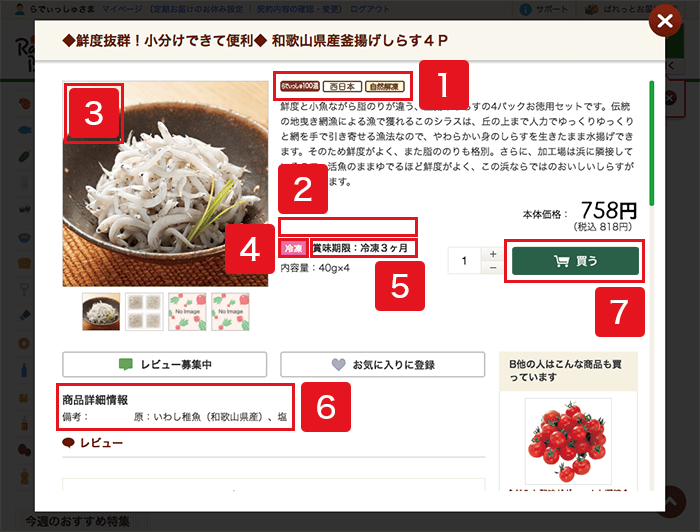
Task: Select the third No Image thumbnail
Action: point(187,312)
